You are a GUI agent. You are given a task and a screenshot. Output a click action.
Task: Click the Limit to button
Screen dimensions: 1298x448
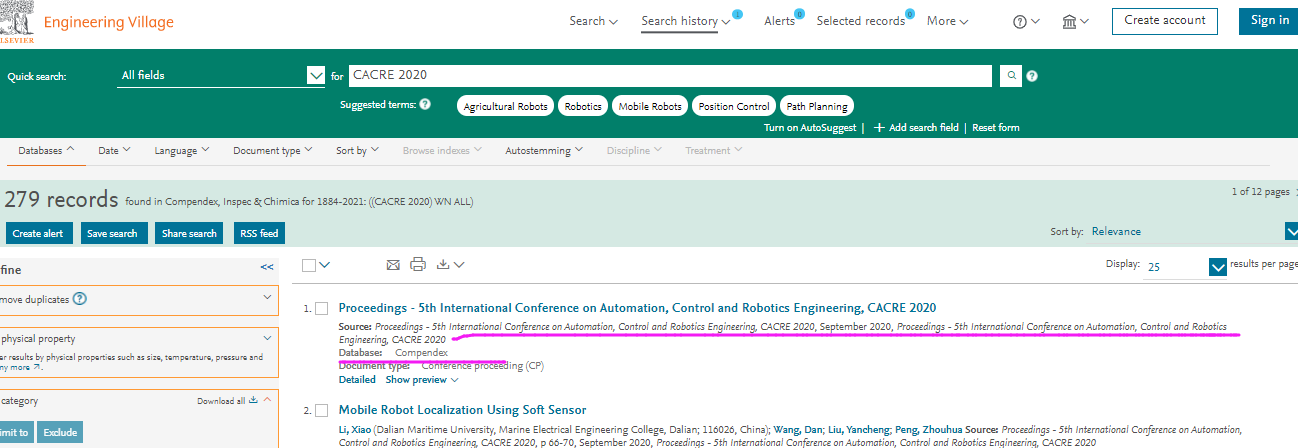point(15,433)
